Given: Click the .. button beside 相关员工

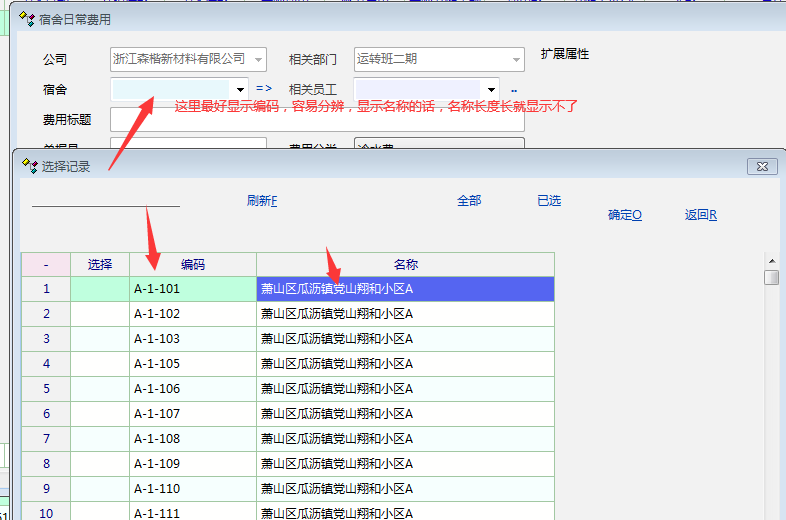Looking at the screenshot, I should 514,89.
